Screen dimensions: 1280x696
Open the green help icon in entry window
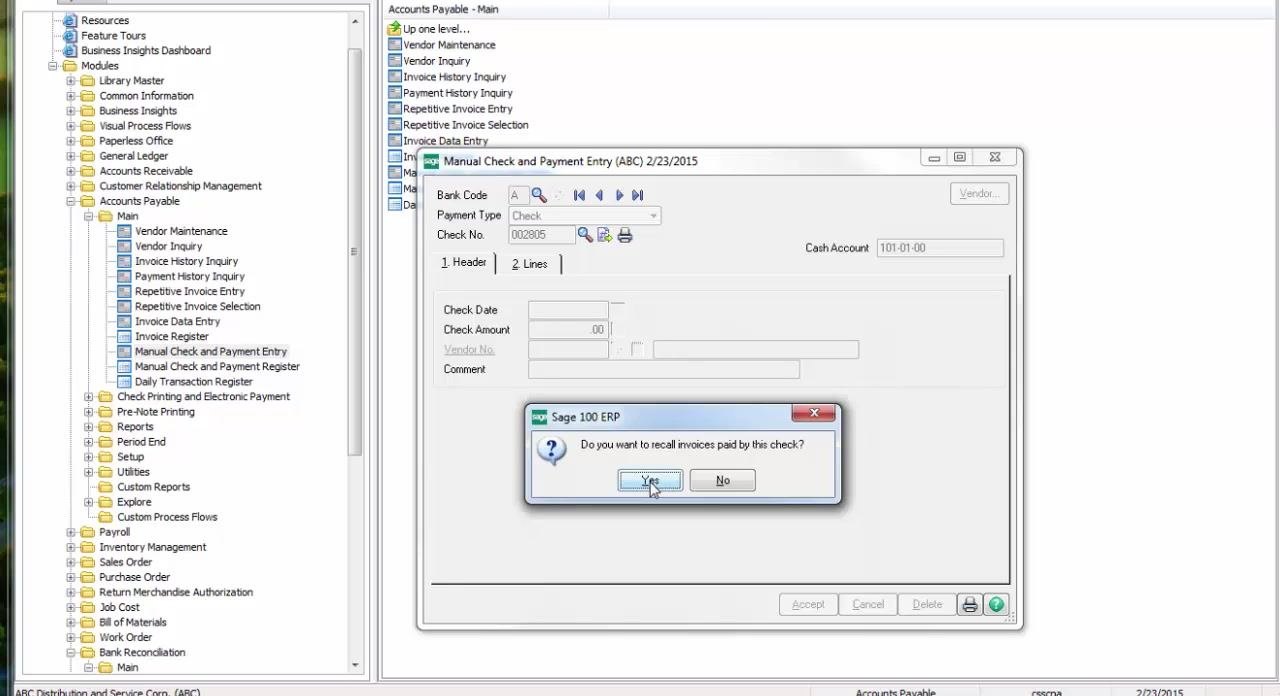tap(996, 604)
